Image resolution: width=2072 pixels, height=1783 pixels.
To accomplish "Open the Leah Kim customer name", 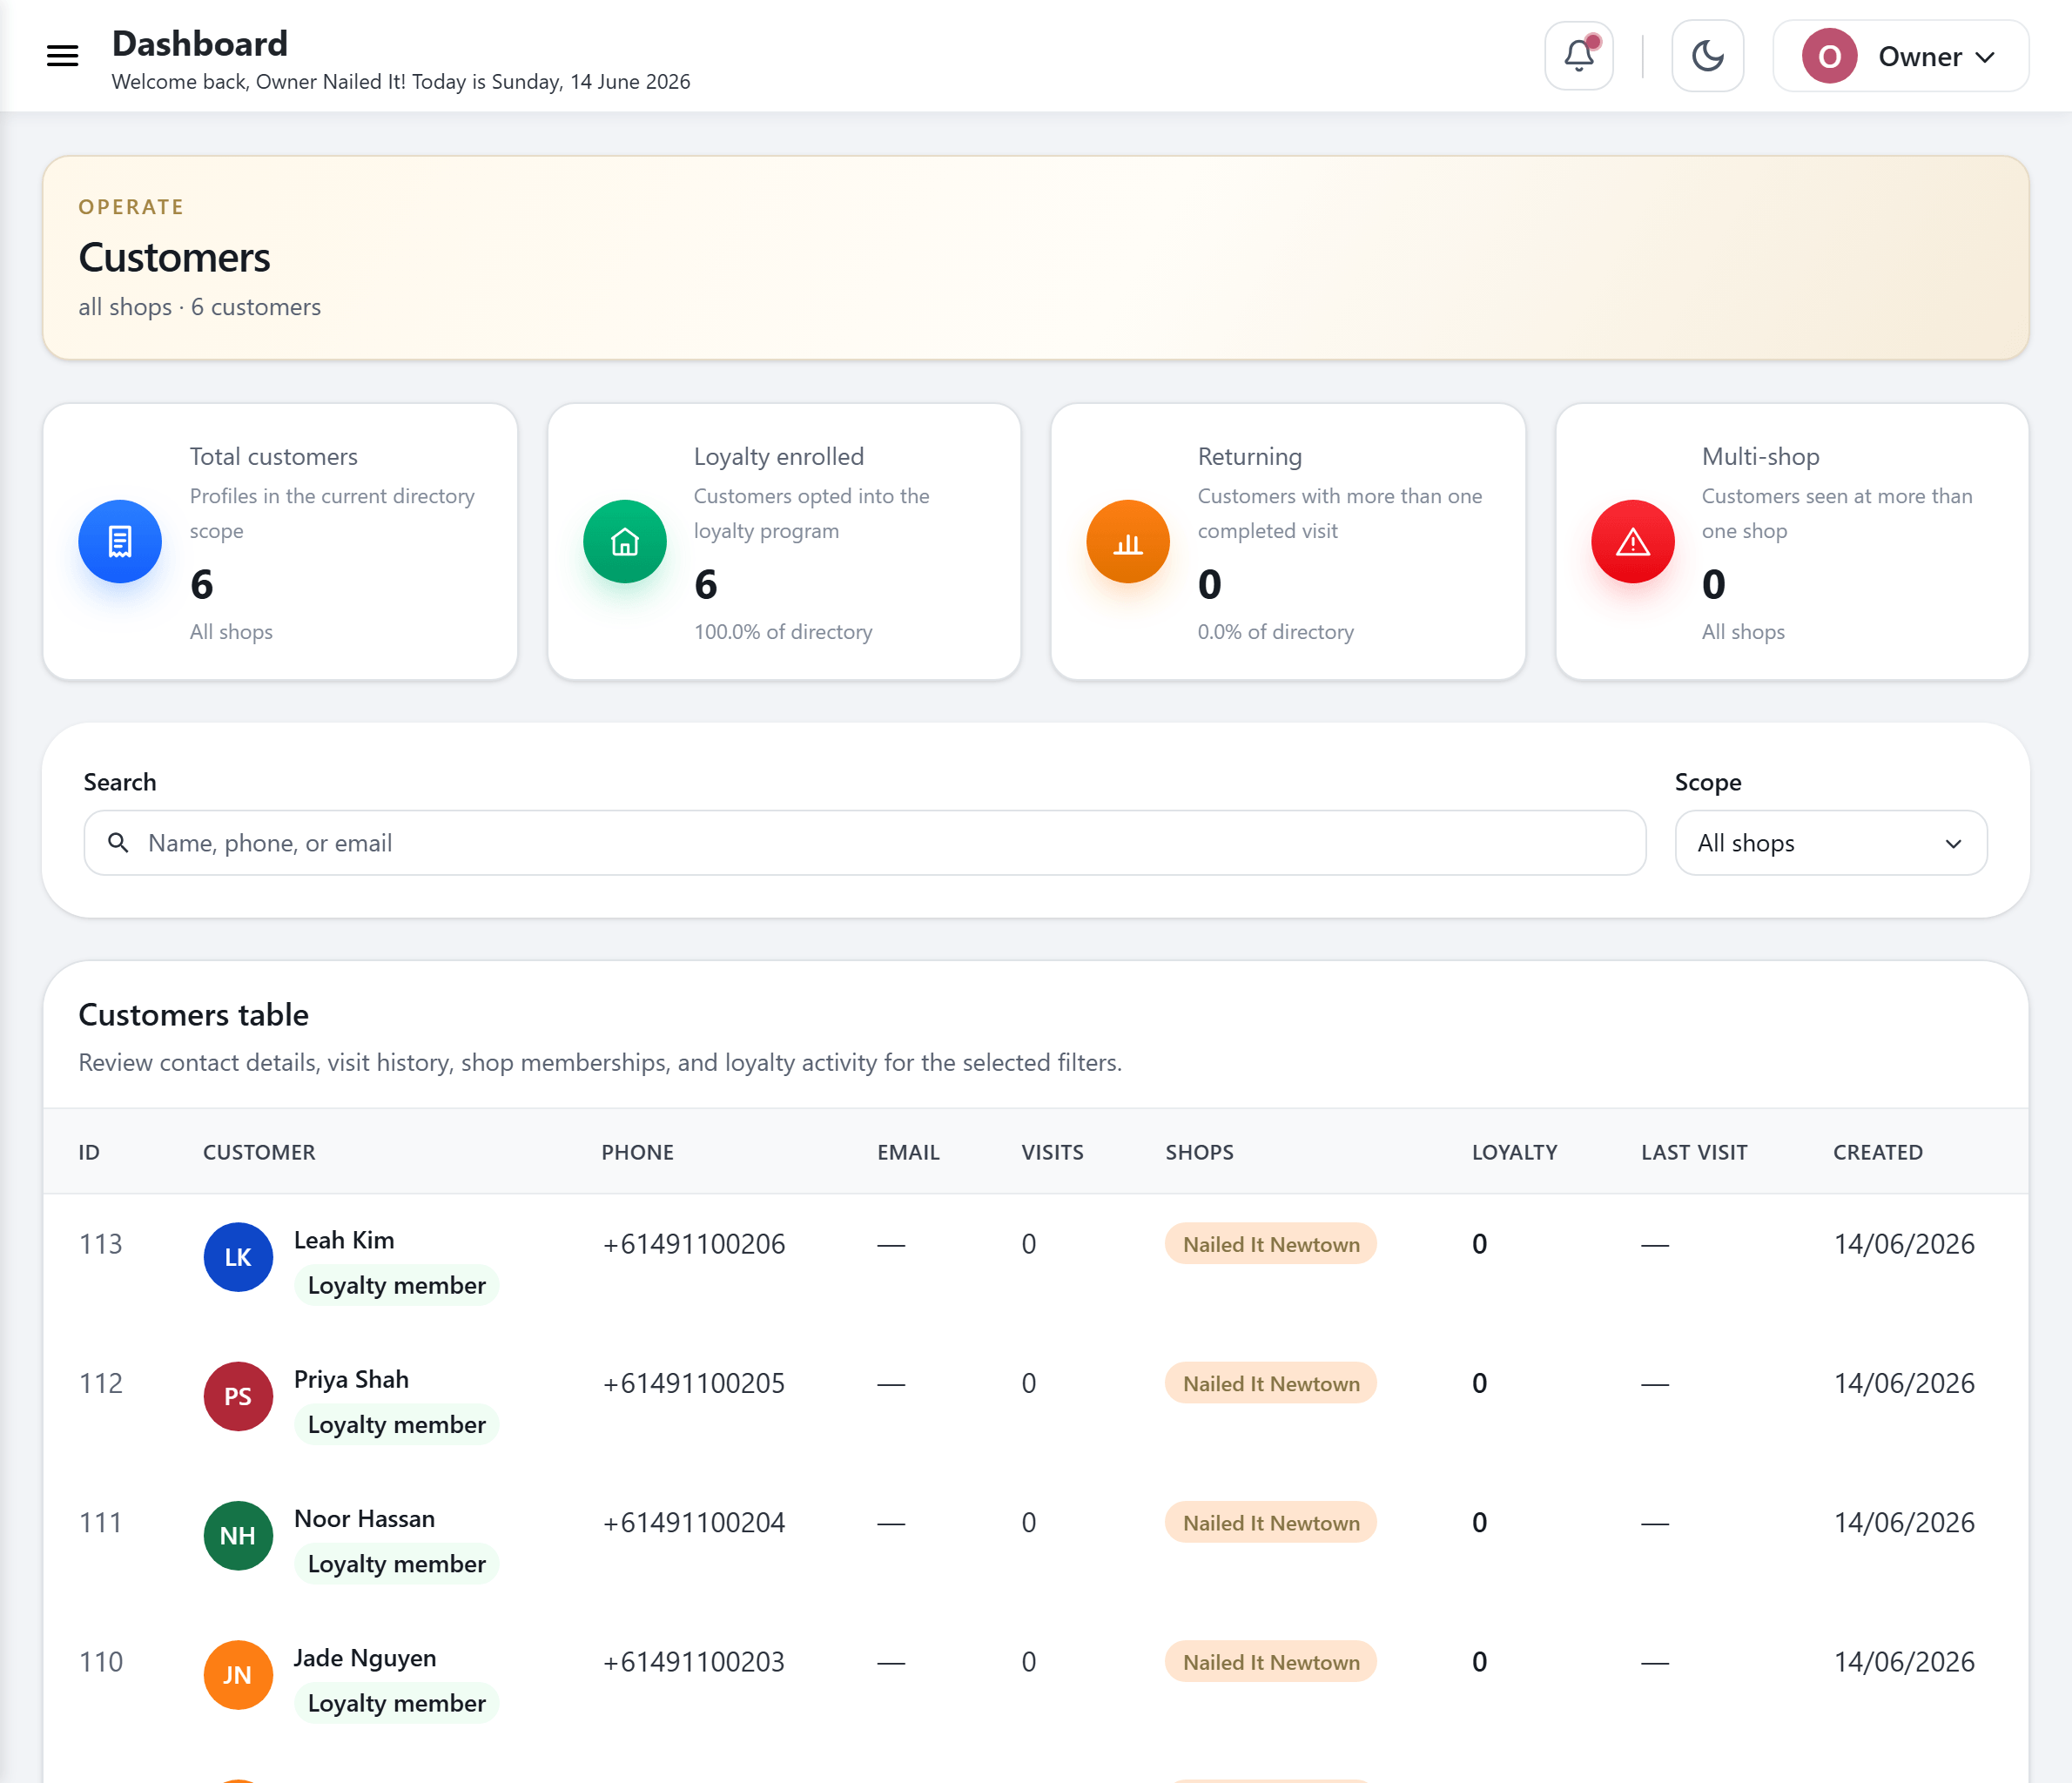I will pyautogui.click(x=344, y=1240).
